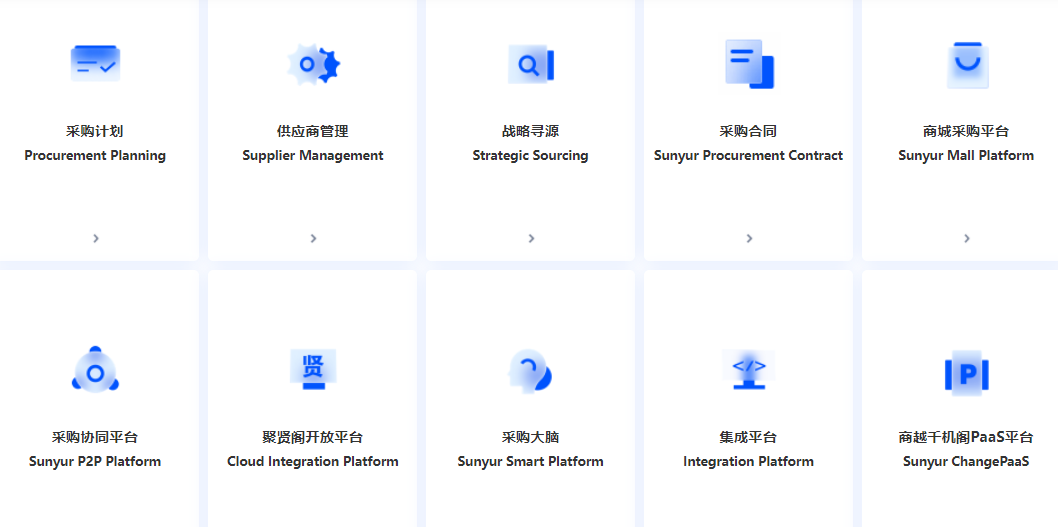This screenshot has width=1058, height=527.
Task: Click the Cloud Integration Platform monitor icon
Action: point(313,369)
